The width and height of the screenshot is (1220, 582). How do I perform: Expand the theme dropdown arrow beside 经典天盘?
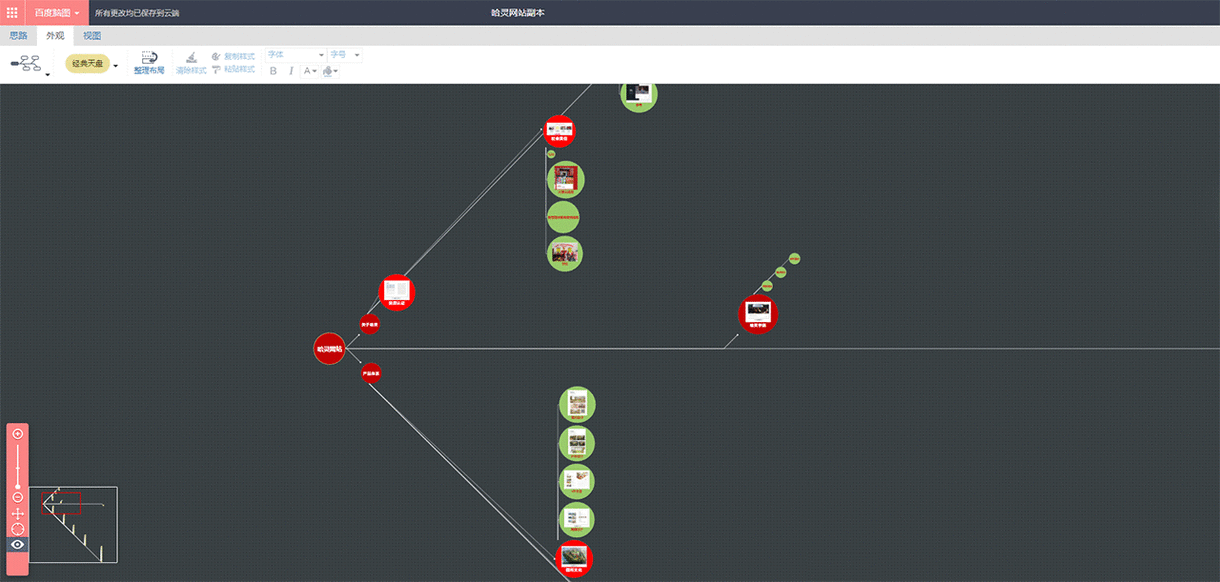click(115, 66)
